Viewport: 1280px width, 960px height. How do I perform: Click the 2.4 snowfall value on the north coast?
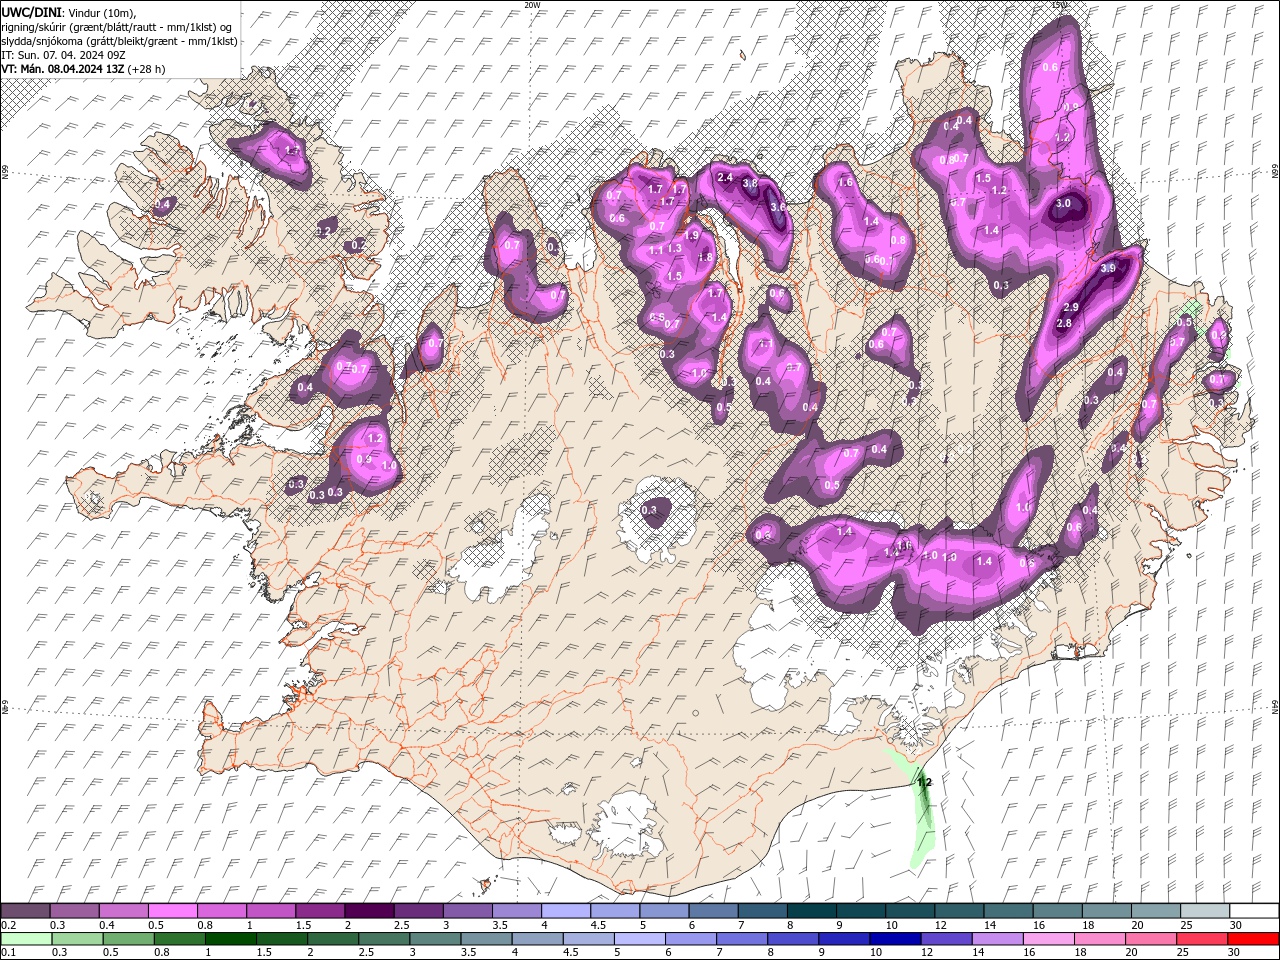pos(725,178)
